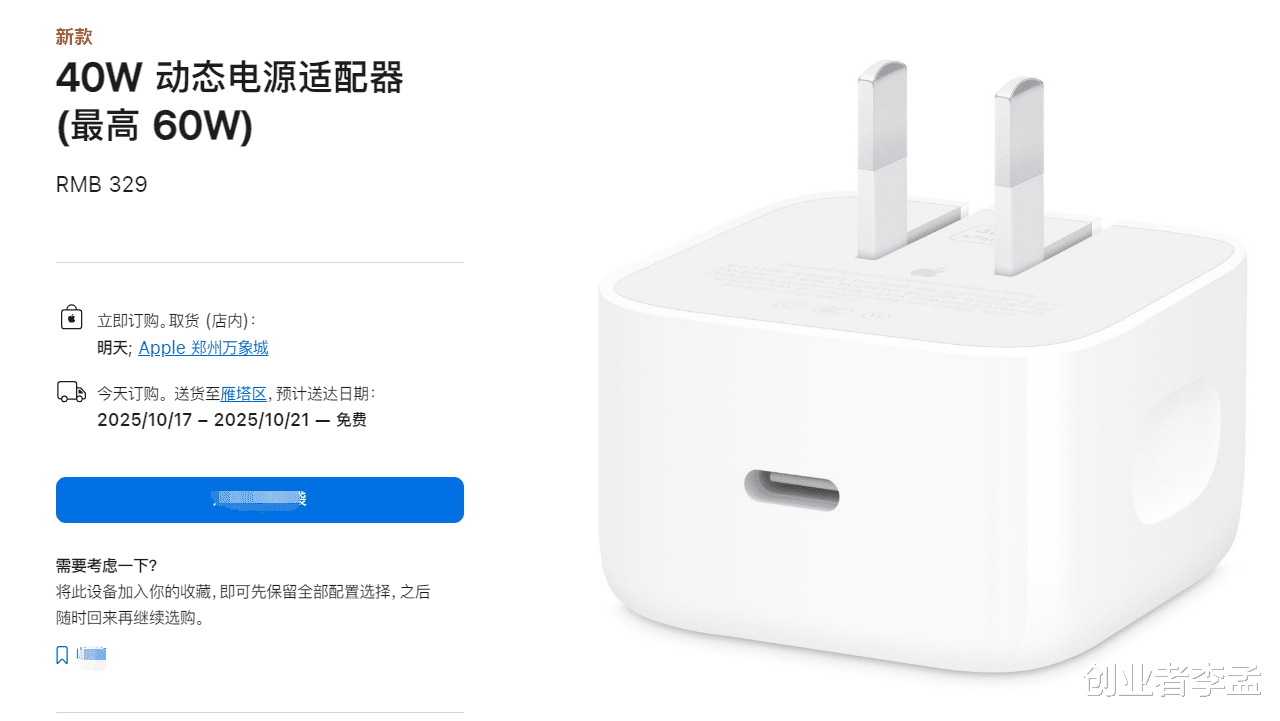Click the blurred save link beside bookmark
1280x721 pixels.
[91, 656]
